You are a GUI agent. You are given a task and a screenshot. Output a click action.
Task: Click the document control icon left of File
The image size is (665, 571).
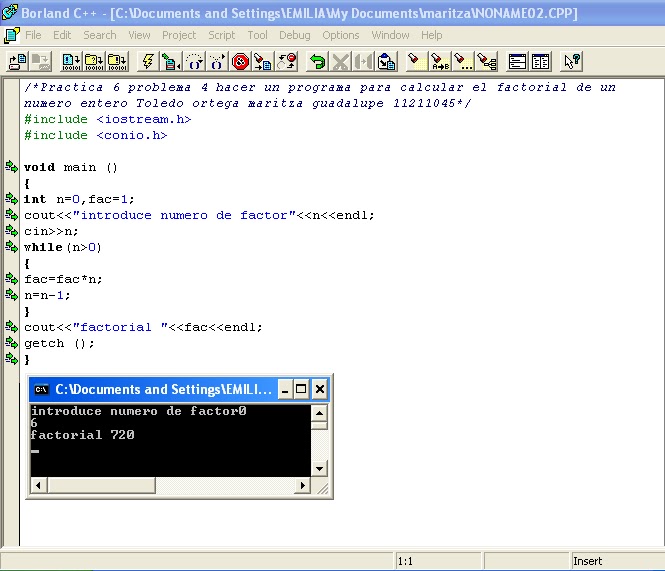point(11,35)
